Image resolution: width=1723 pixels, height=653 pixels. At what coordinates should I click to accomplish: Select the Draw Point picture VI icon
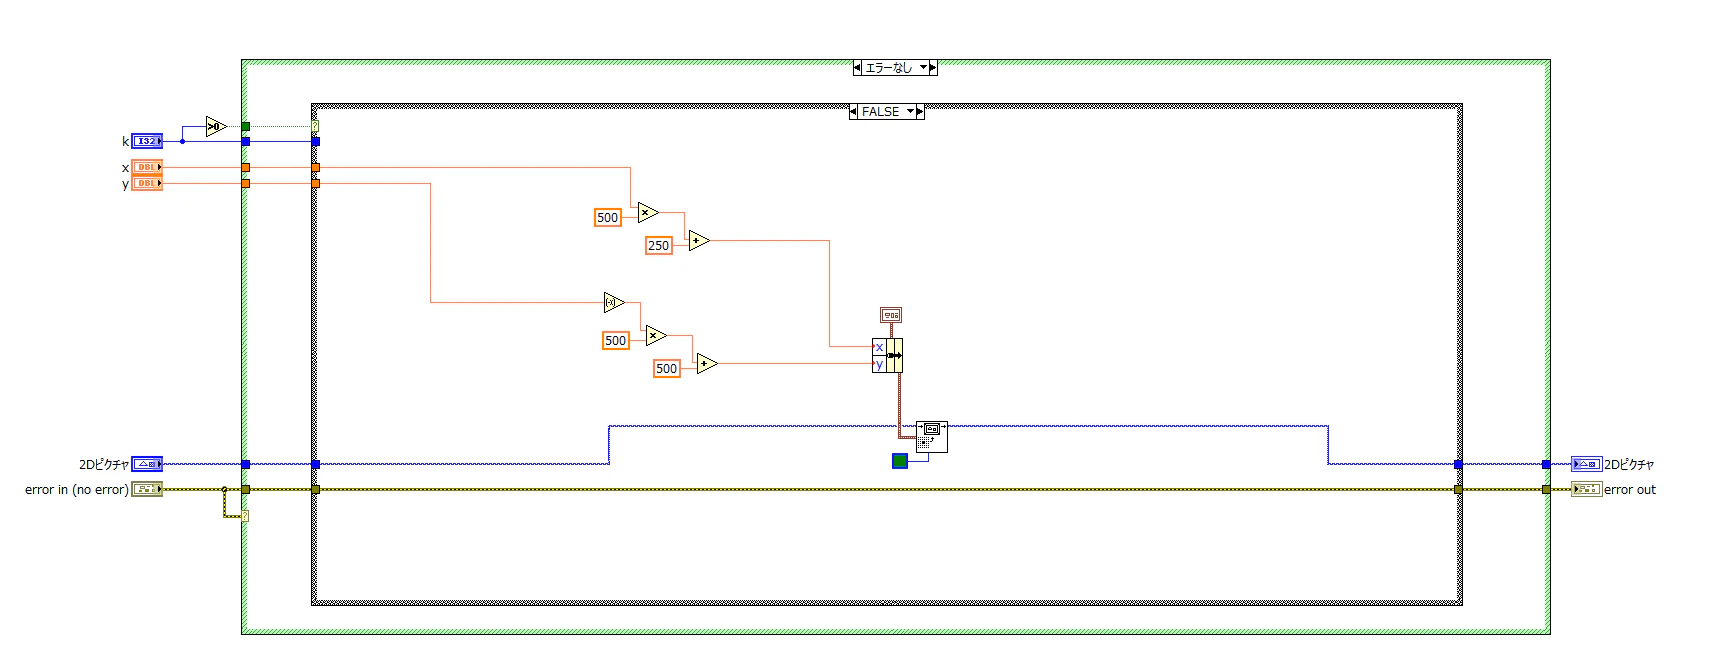(932, 437)
